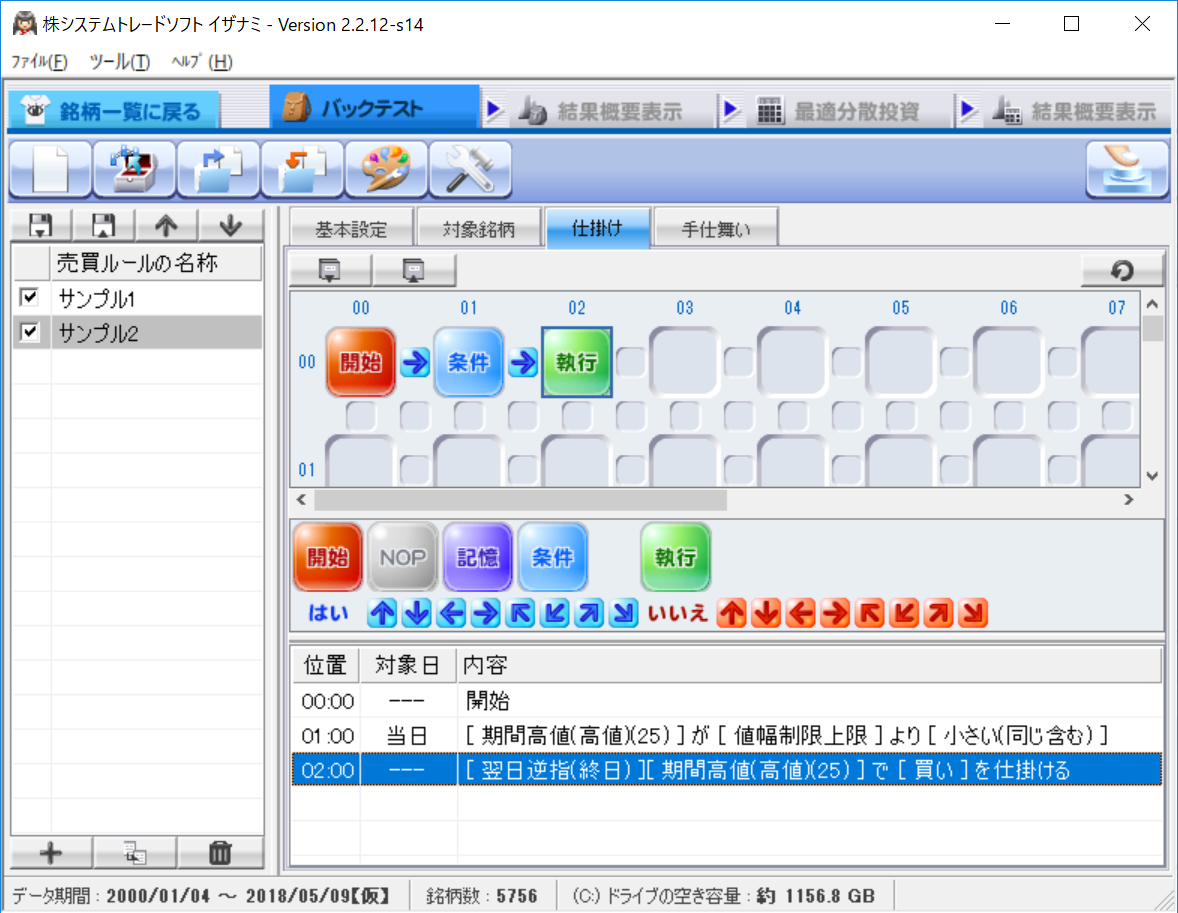Select the blue 条件 block in the palette
Viewport: 1178px width, 913px height.
click(553, 558)
